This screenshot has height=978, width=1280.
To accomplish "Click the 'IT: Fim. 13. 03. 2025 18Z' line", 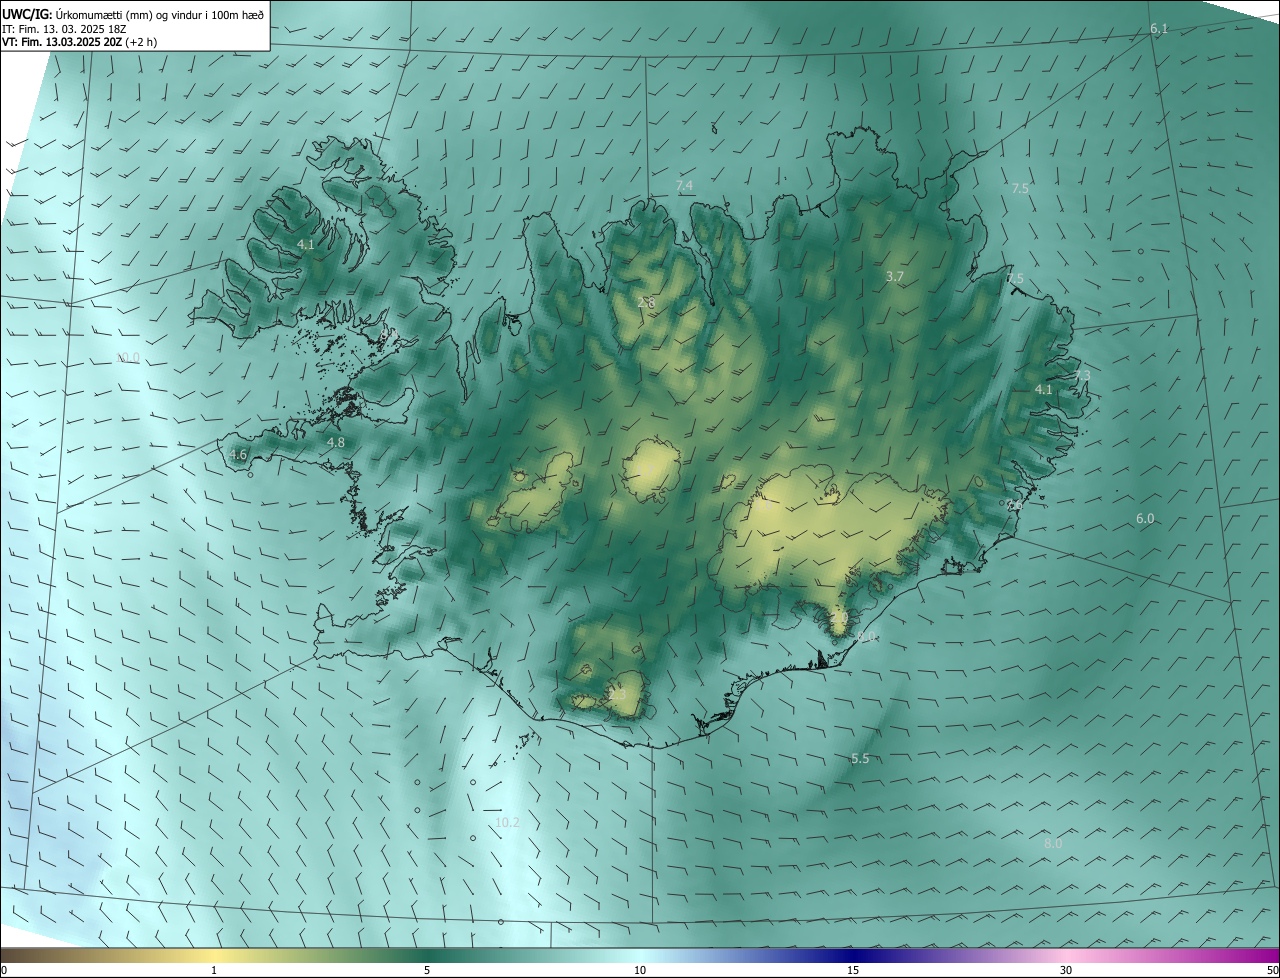I will click(64, 29).
